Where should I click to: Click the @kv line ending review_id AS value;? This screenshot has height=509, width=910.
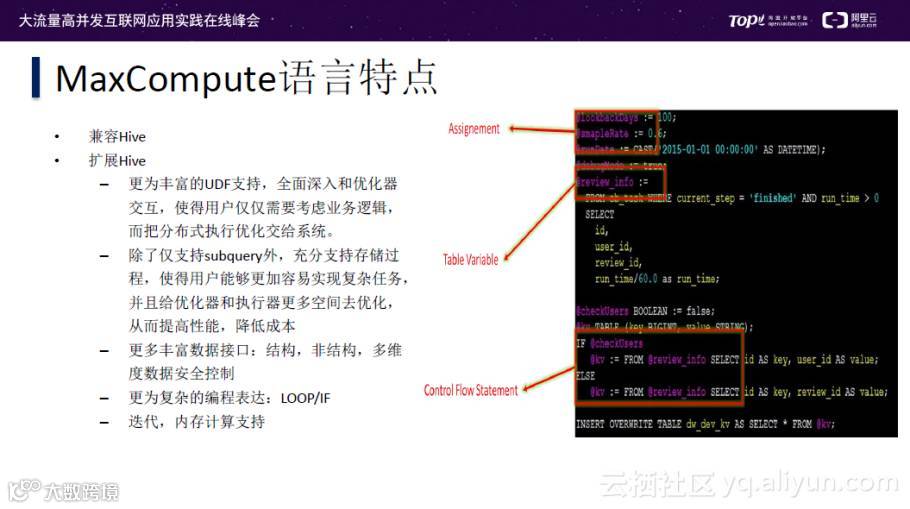739,392
